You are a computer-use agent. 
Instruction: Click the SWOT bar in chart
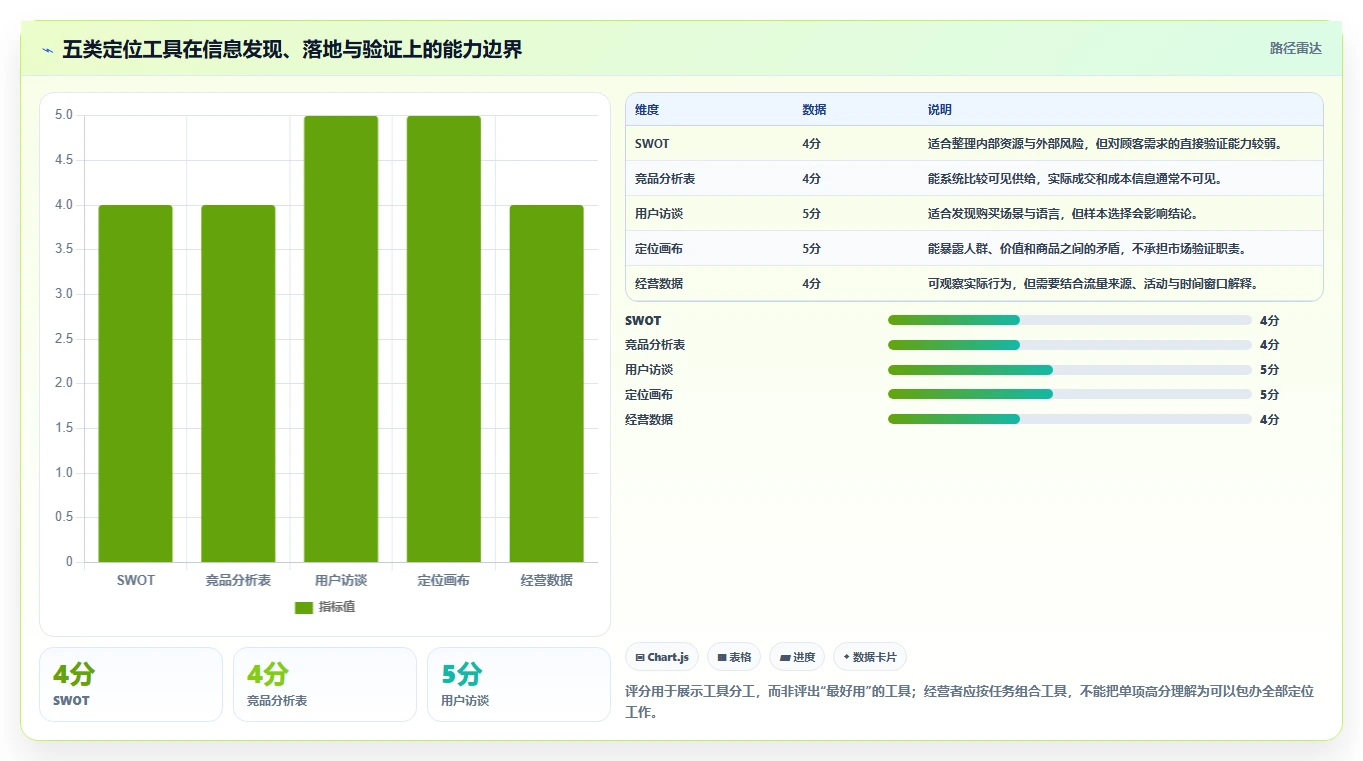pos(136,384)
